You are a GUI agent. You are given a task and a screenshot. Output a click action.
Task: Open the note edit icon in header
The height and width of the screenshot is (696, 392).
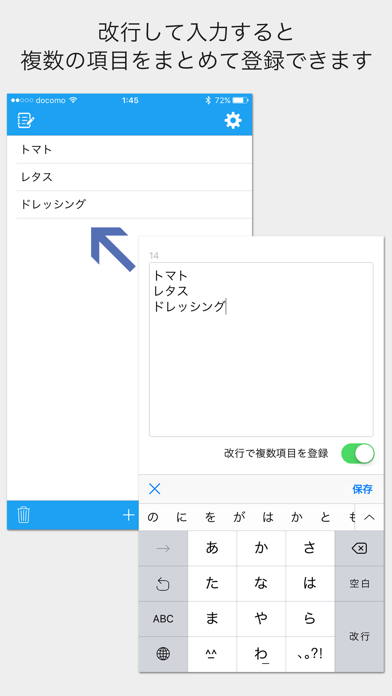[x=26, y=120]
